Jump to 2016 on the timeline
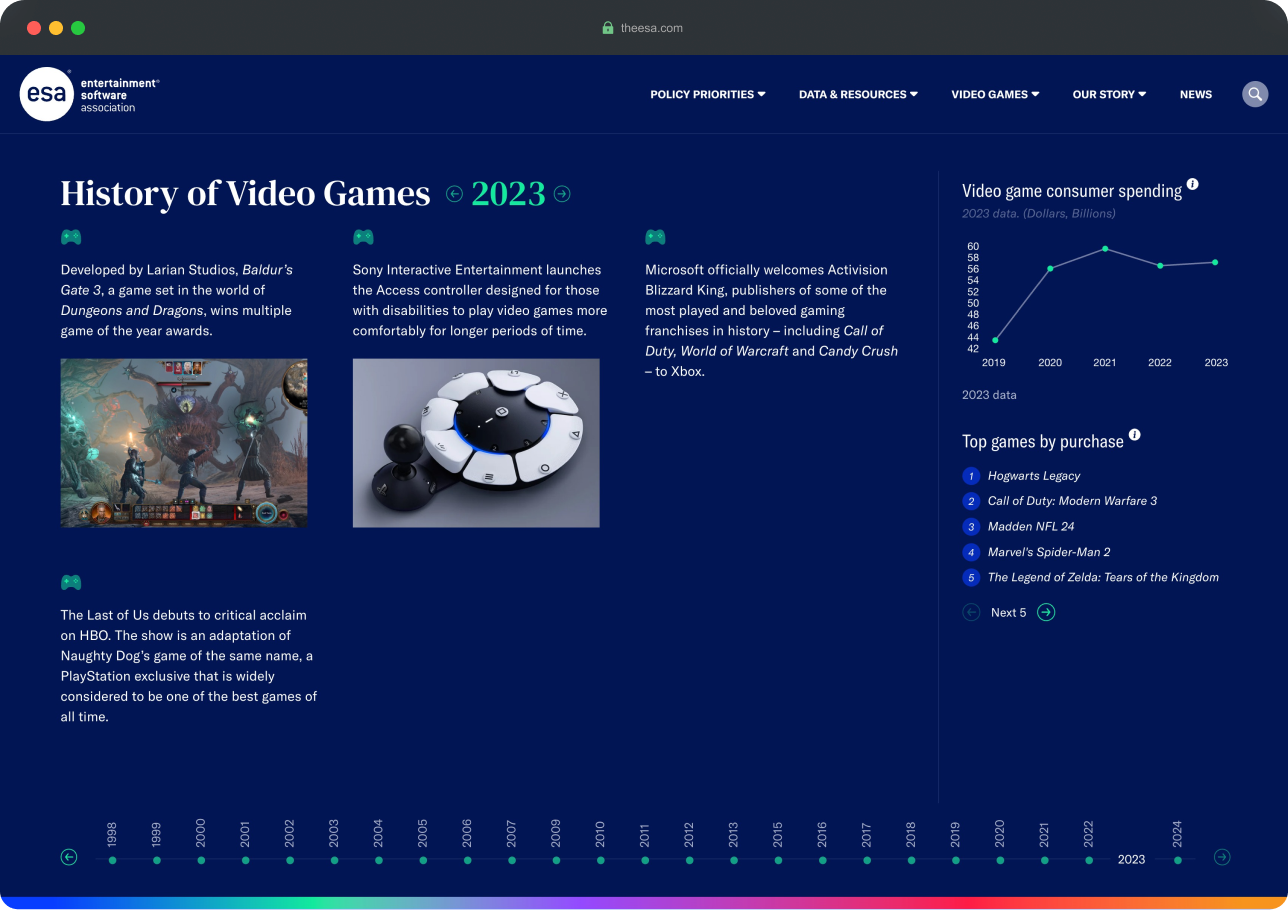This screenshot has width=1288, height=910. point(822,843)
